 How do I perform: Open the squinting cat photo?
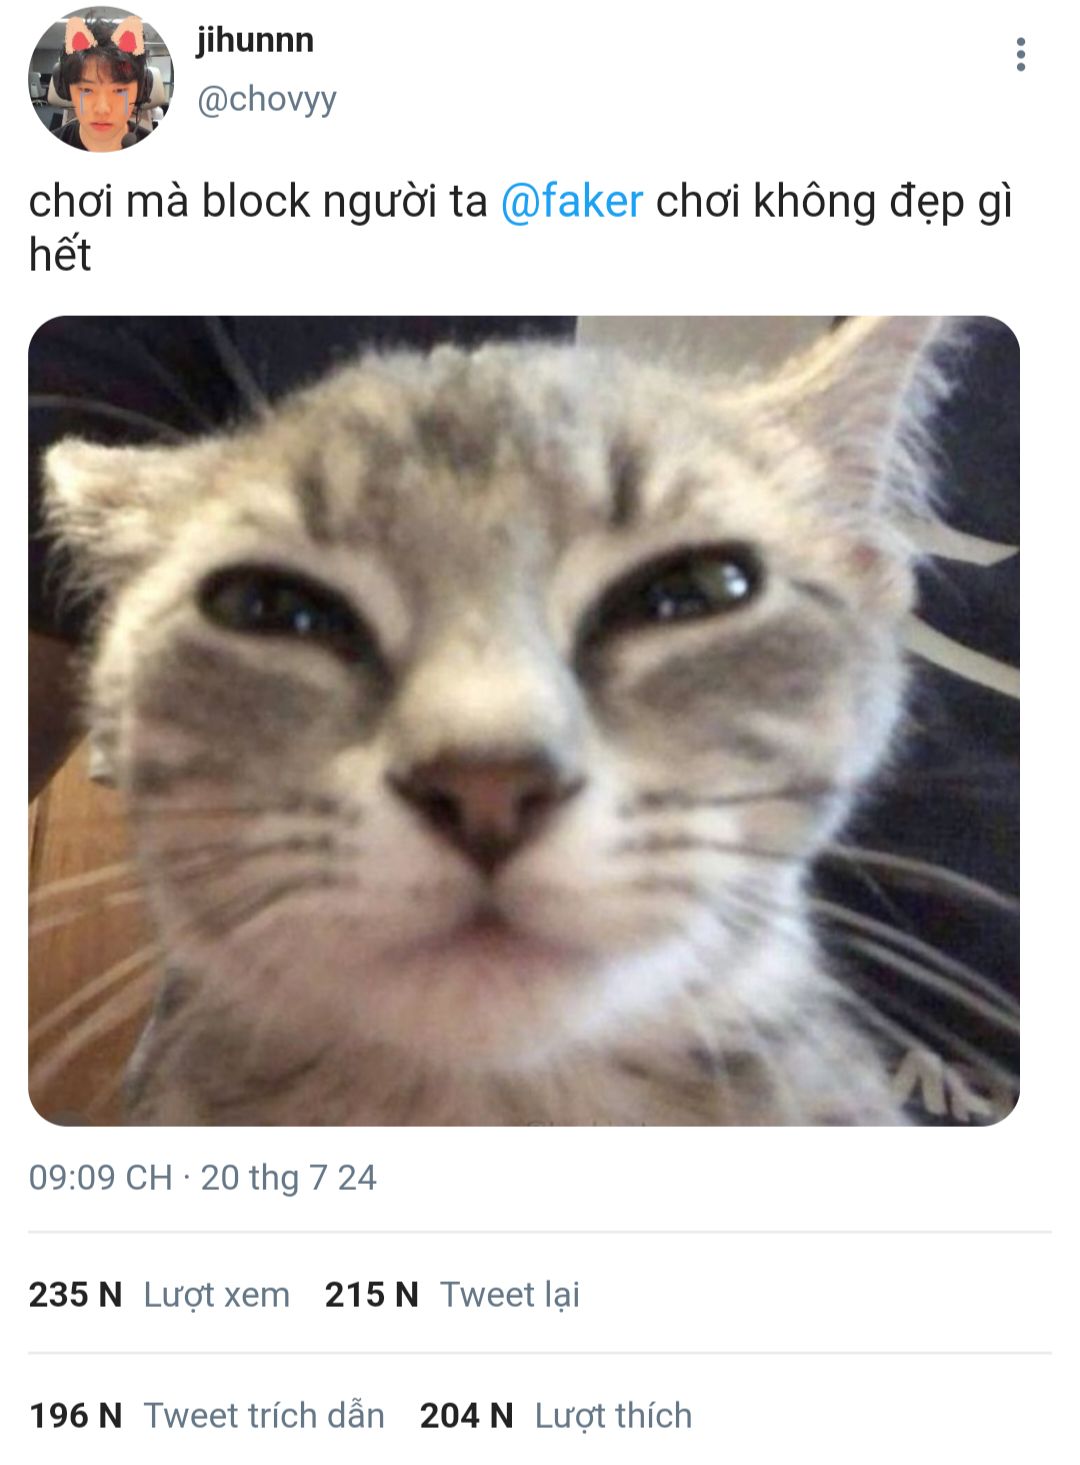pos(524,721)
